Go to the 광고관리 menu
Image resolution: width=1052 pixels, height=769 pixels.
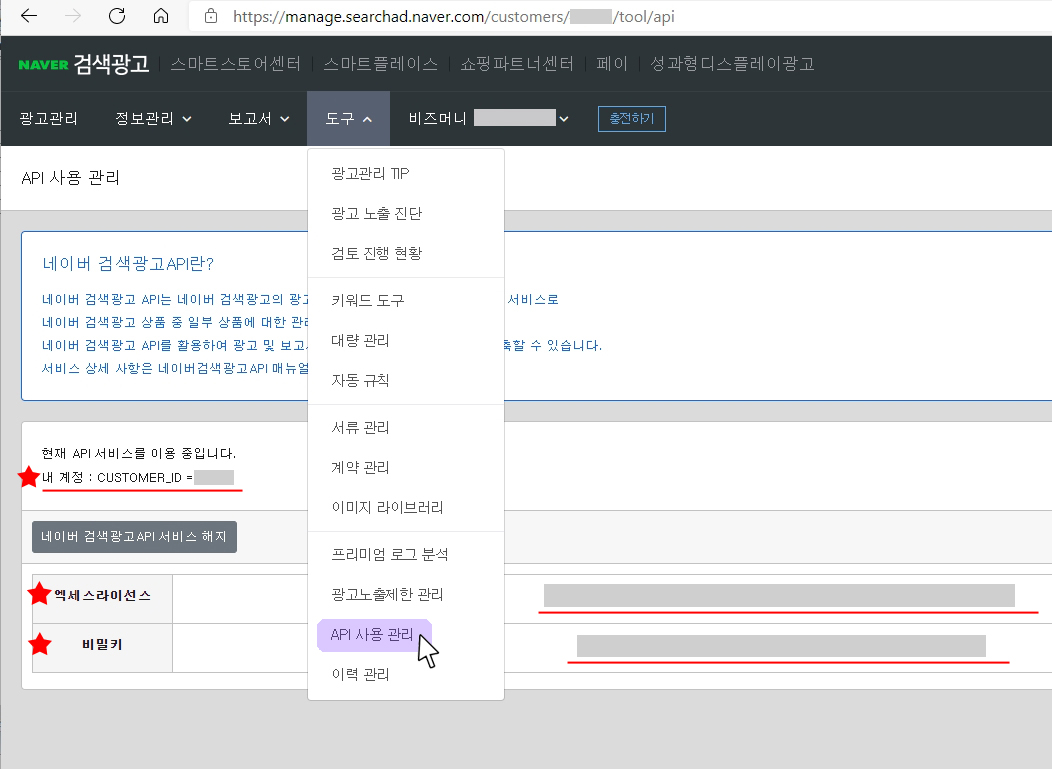[x=48, y=119]
